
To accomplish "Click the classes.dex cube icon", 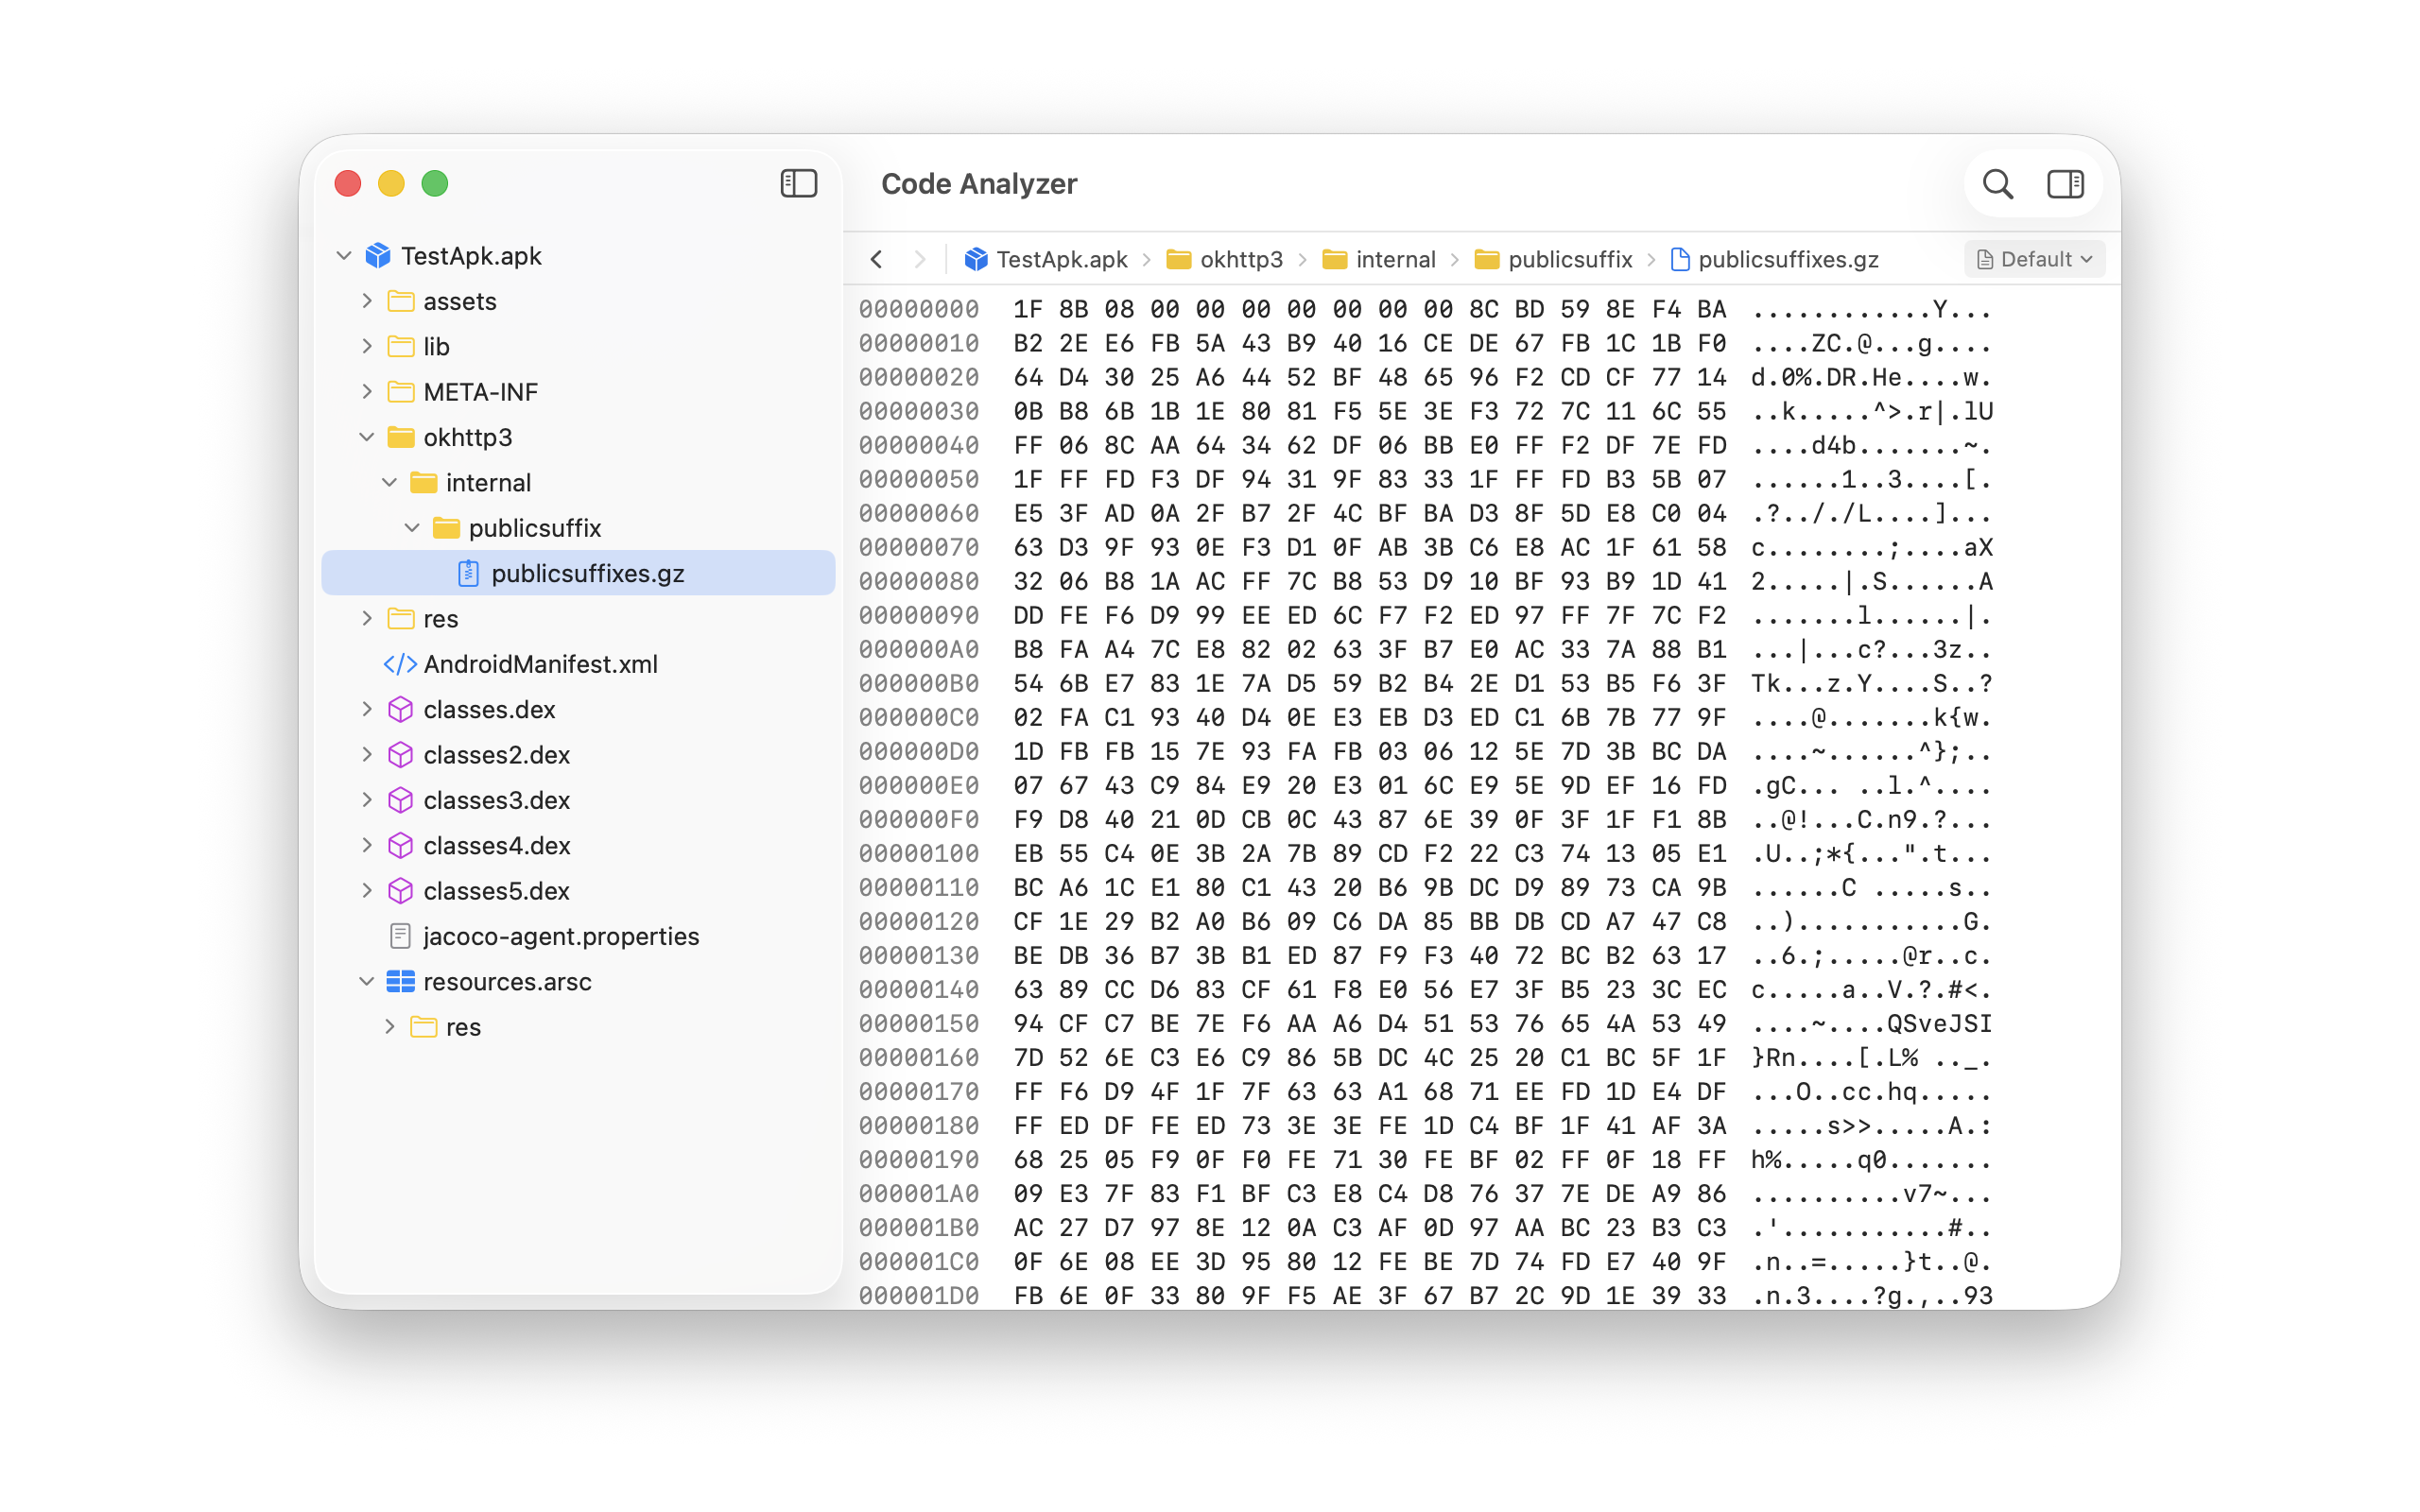I will tap(401, 709).
